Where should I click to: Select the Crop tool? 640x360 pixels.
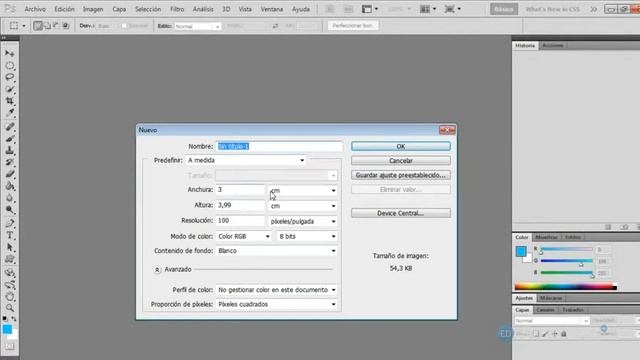click(x=10, y=101)
